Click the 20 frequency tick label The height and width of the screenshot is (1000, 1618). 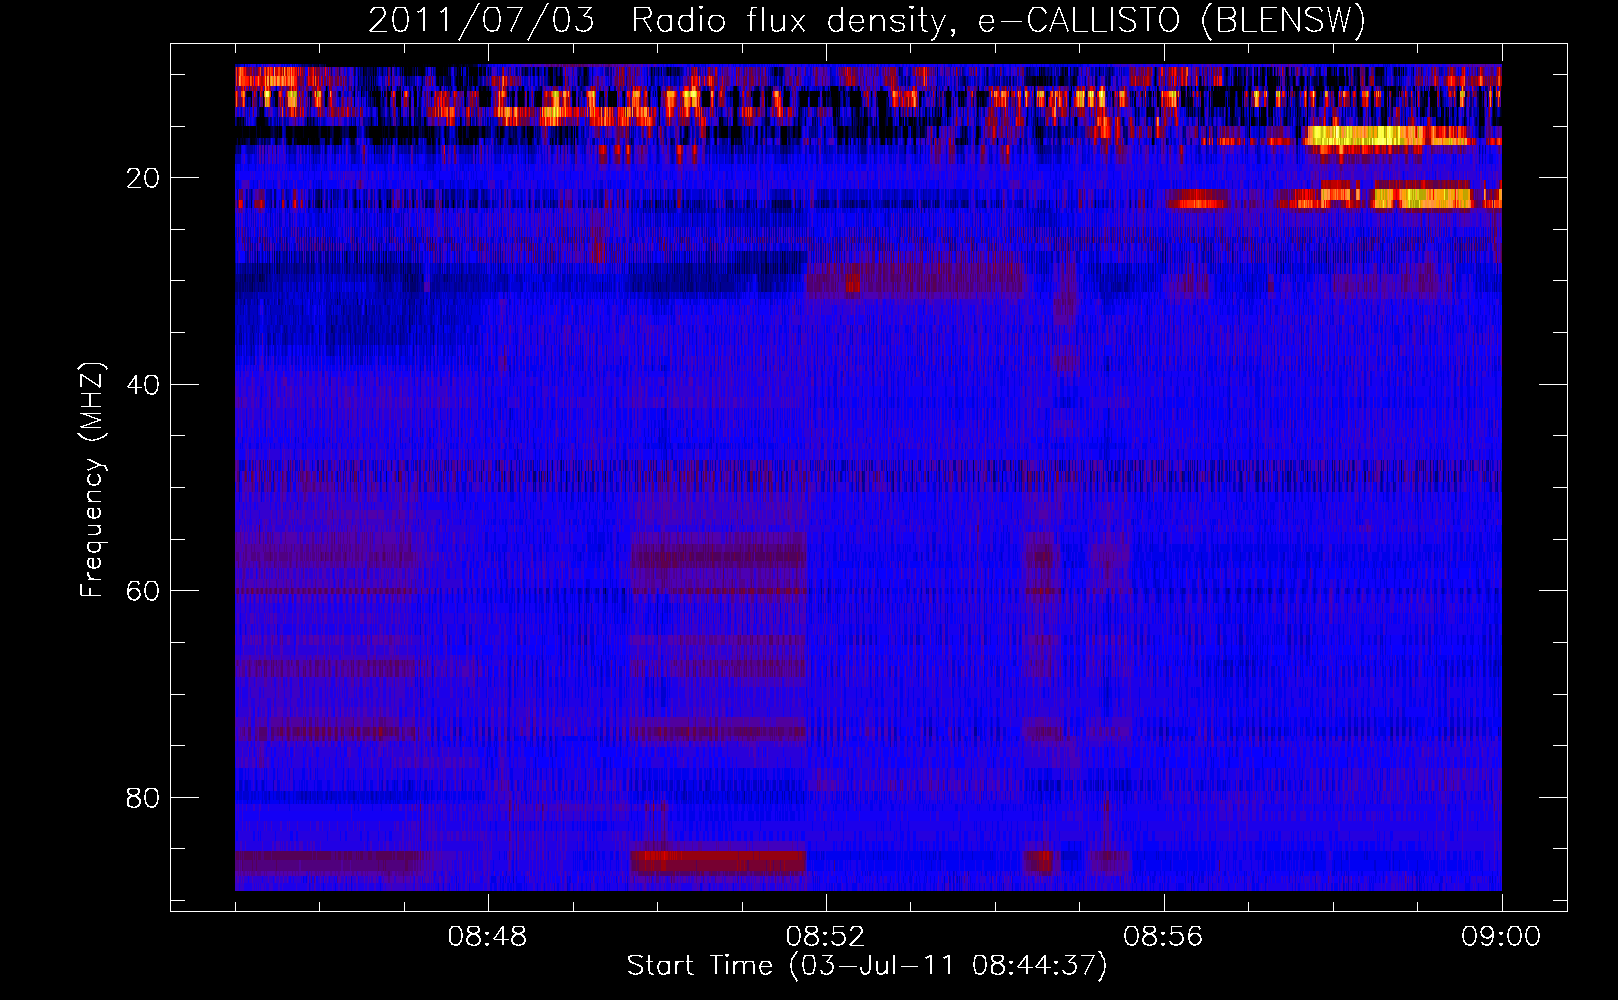tap(143, 178)
